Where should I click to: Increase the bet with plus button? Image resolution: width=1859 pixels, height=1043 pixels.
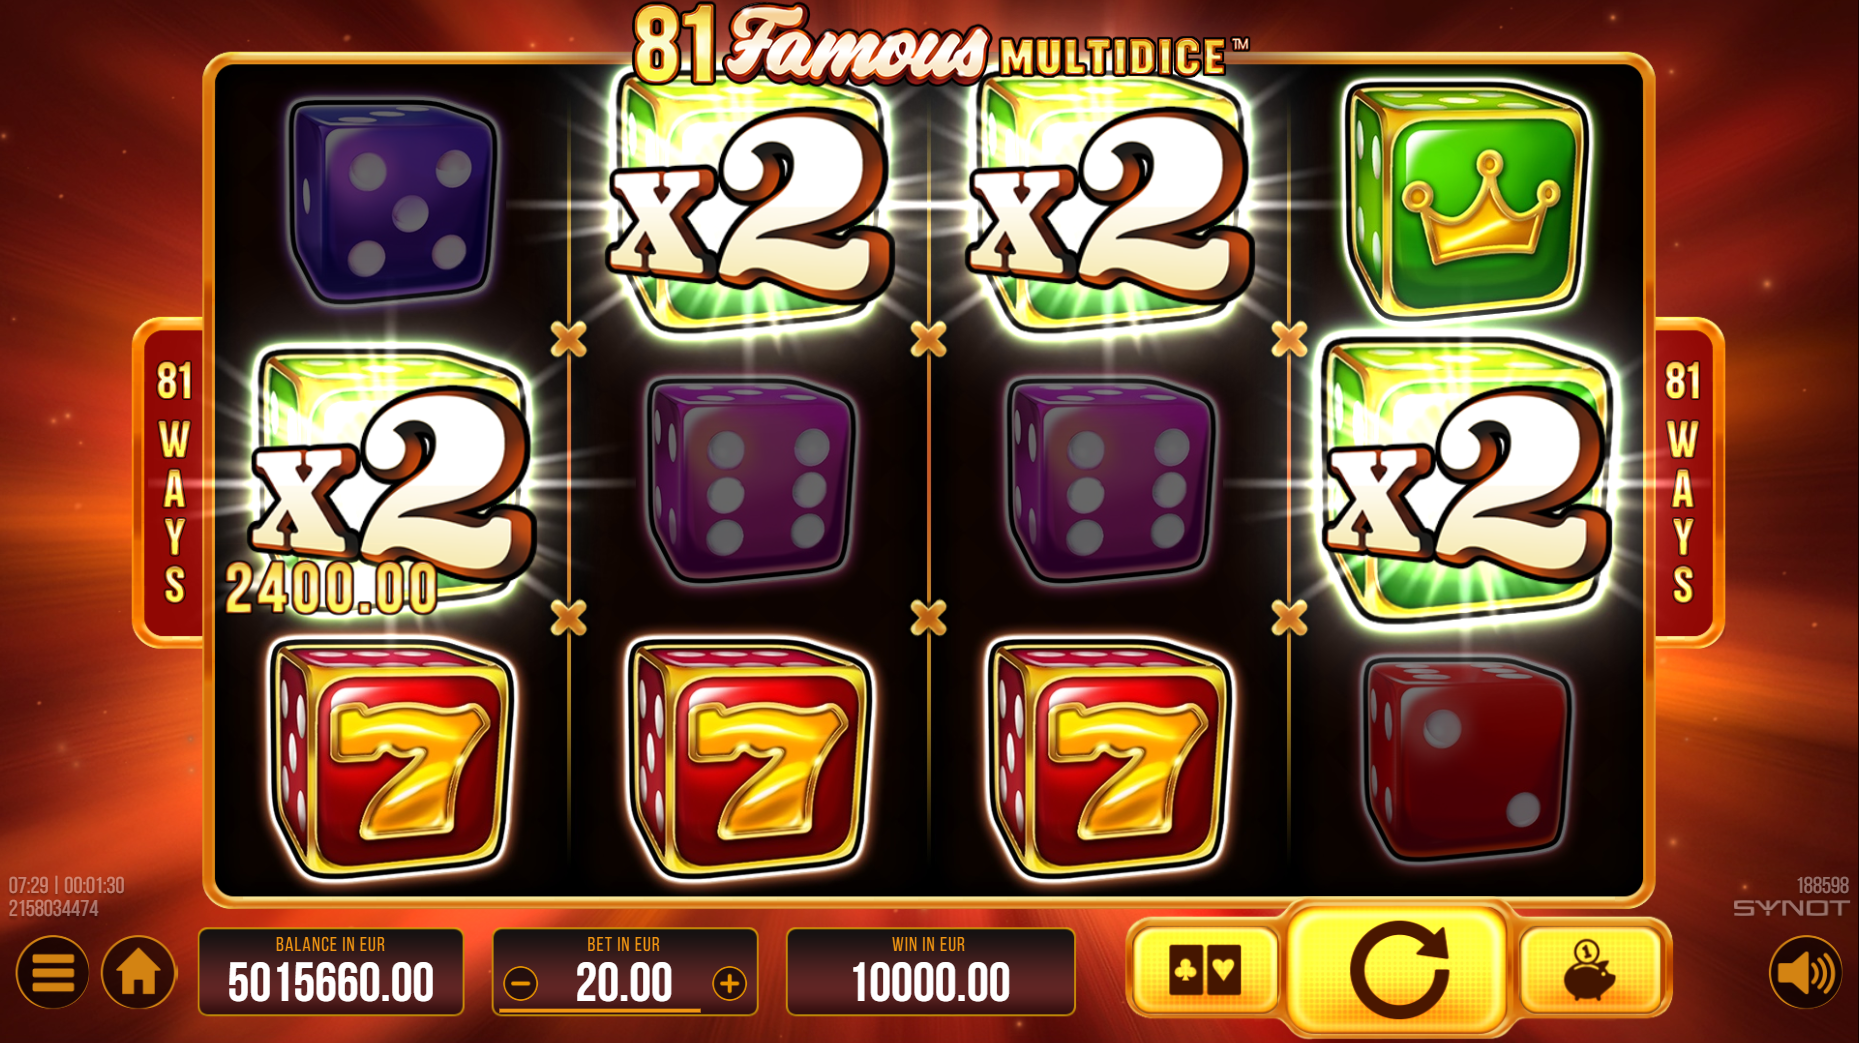coord(729,984)
